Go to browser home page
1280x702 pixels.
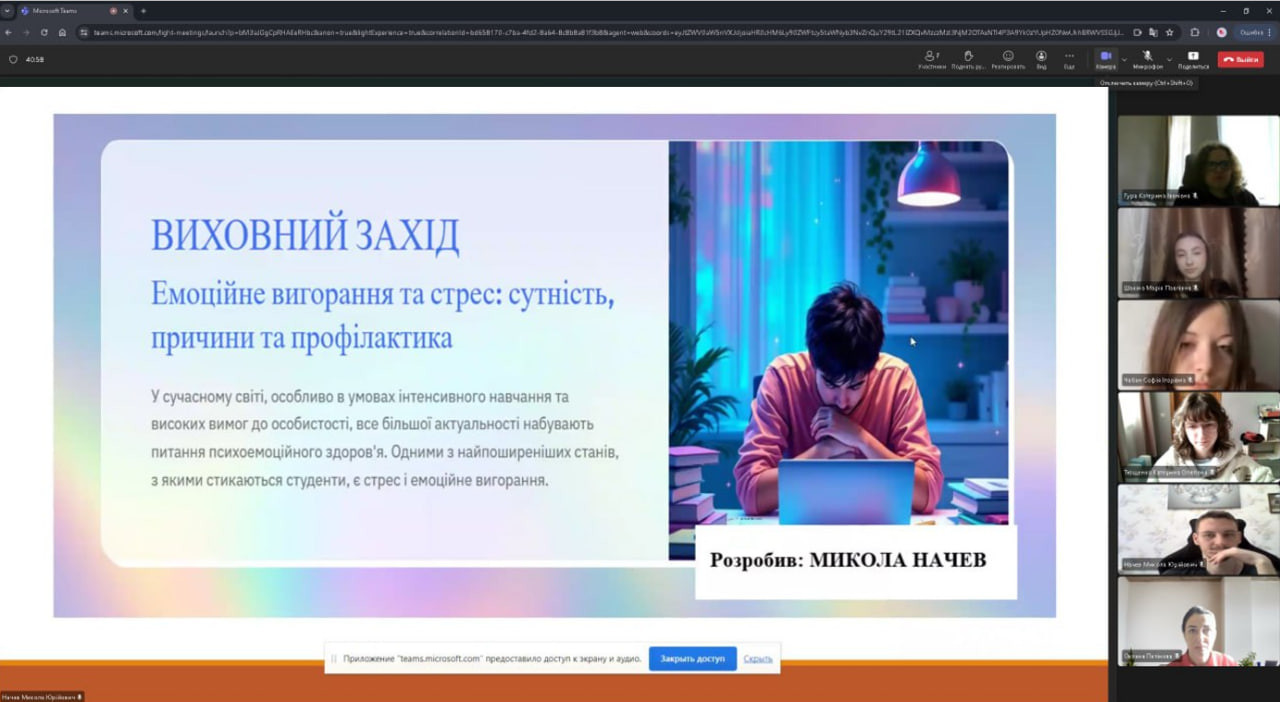point(62,32)
